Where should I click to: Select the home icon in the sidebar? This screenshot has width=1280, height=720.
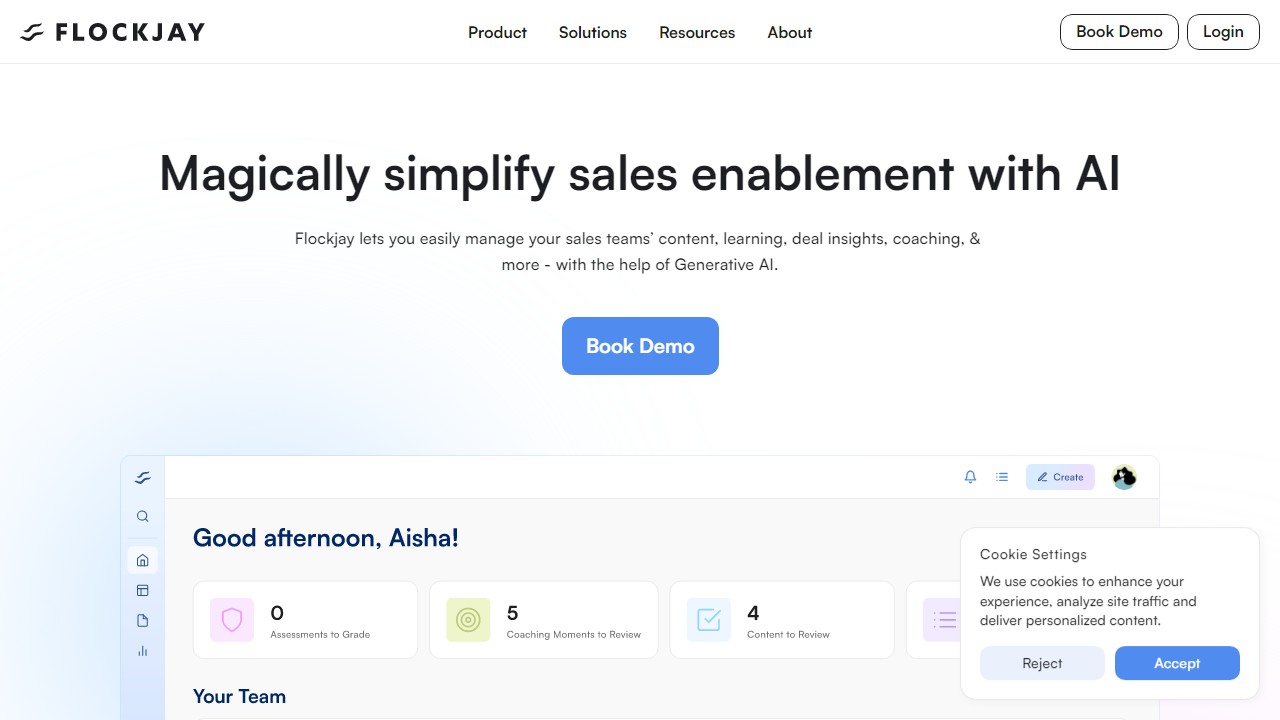click(x=143, y=560)
